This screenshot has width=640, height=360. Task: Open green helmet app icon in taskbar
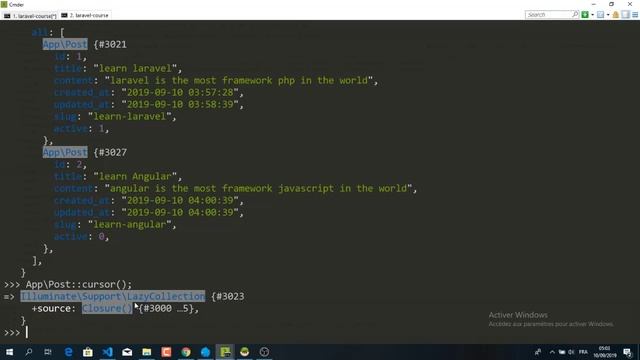tap(244, 352)
